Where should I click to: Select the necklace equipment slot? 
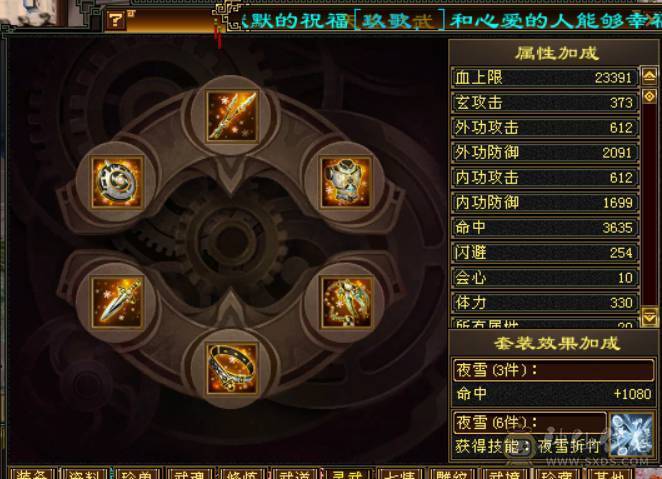coord(346,302)
